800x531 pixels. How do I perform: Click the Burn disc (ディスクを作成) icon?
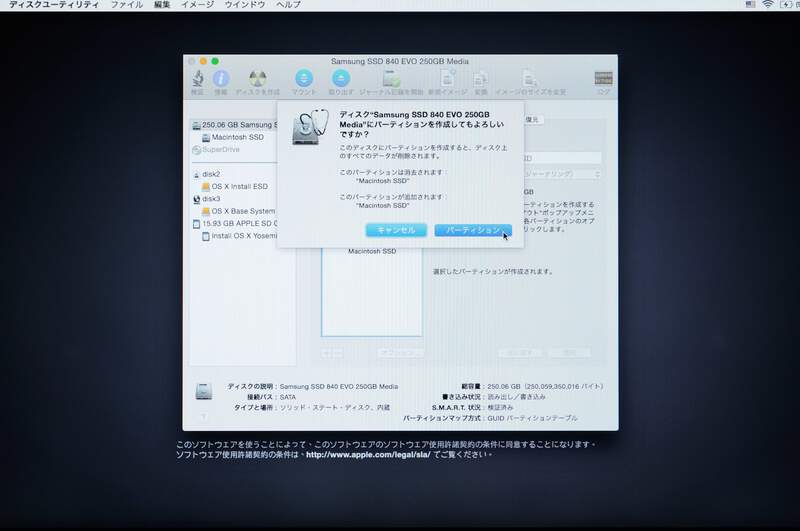[x=257, y=79]
